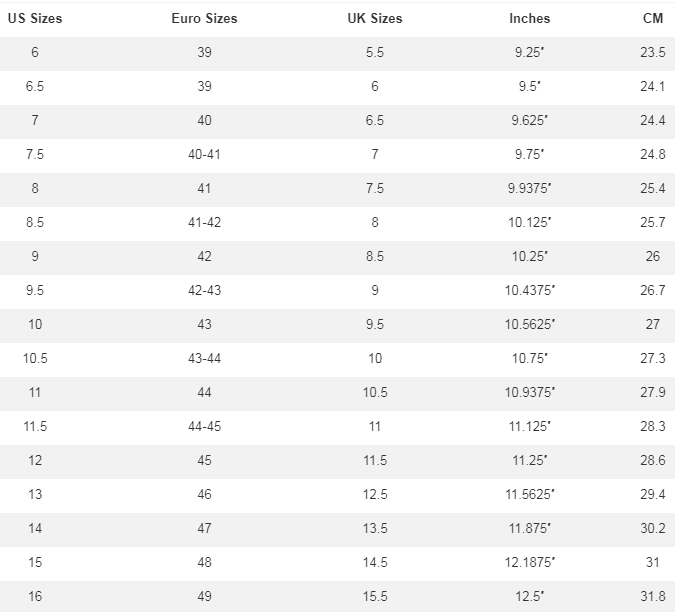
Task: Select the CM column header
Action: click(x=653, y=19)
